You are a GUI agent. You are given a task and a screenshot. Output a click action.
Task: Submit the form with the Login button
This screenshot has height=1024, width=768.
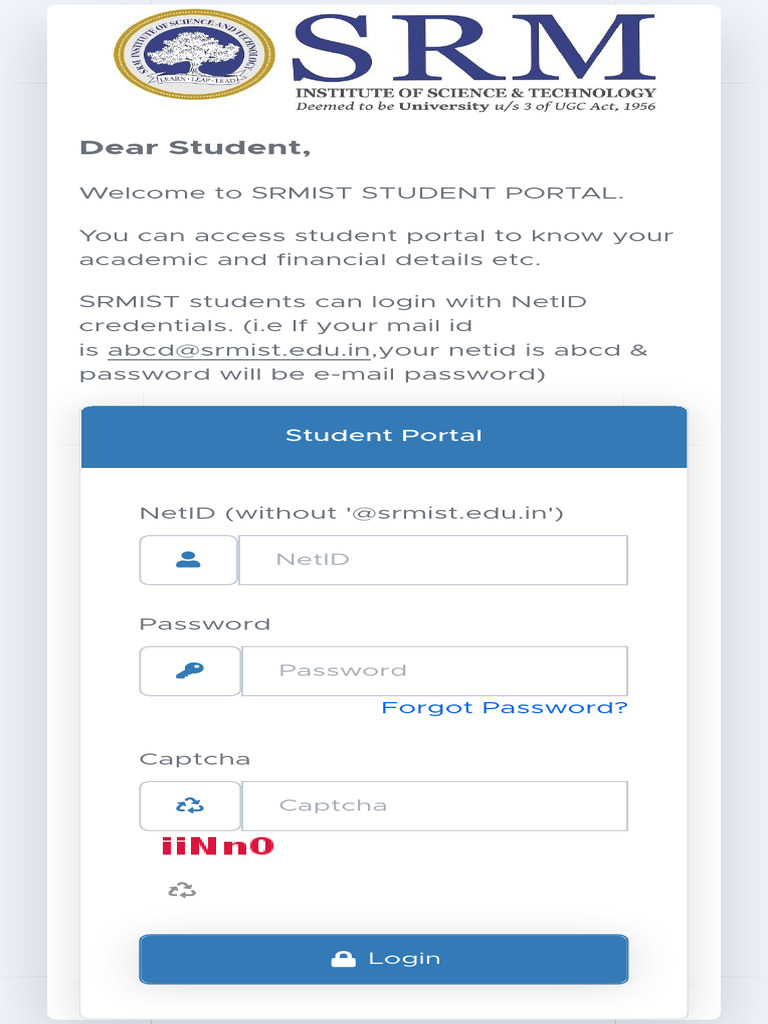(384, 959)
